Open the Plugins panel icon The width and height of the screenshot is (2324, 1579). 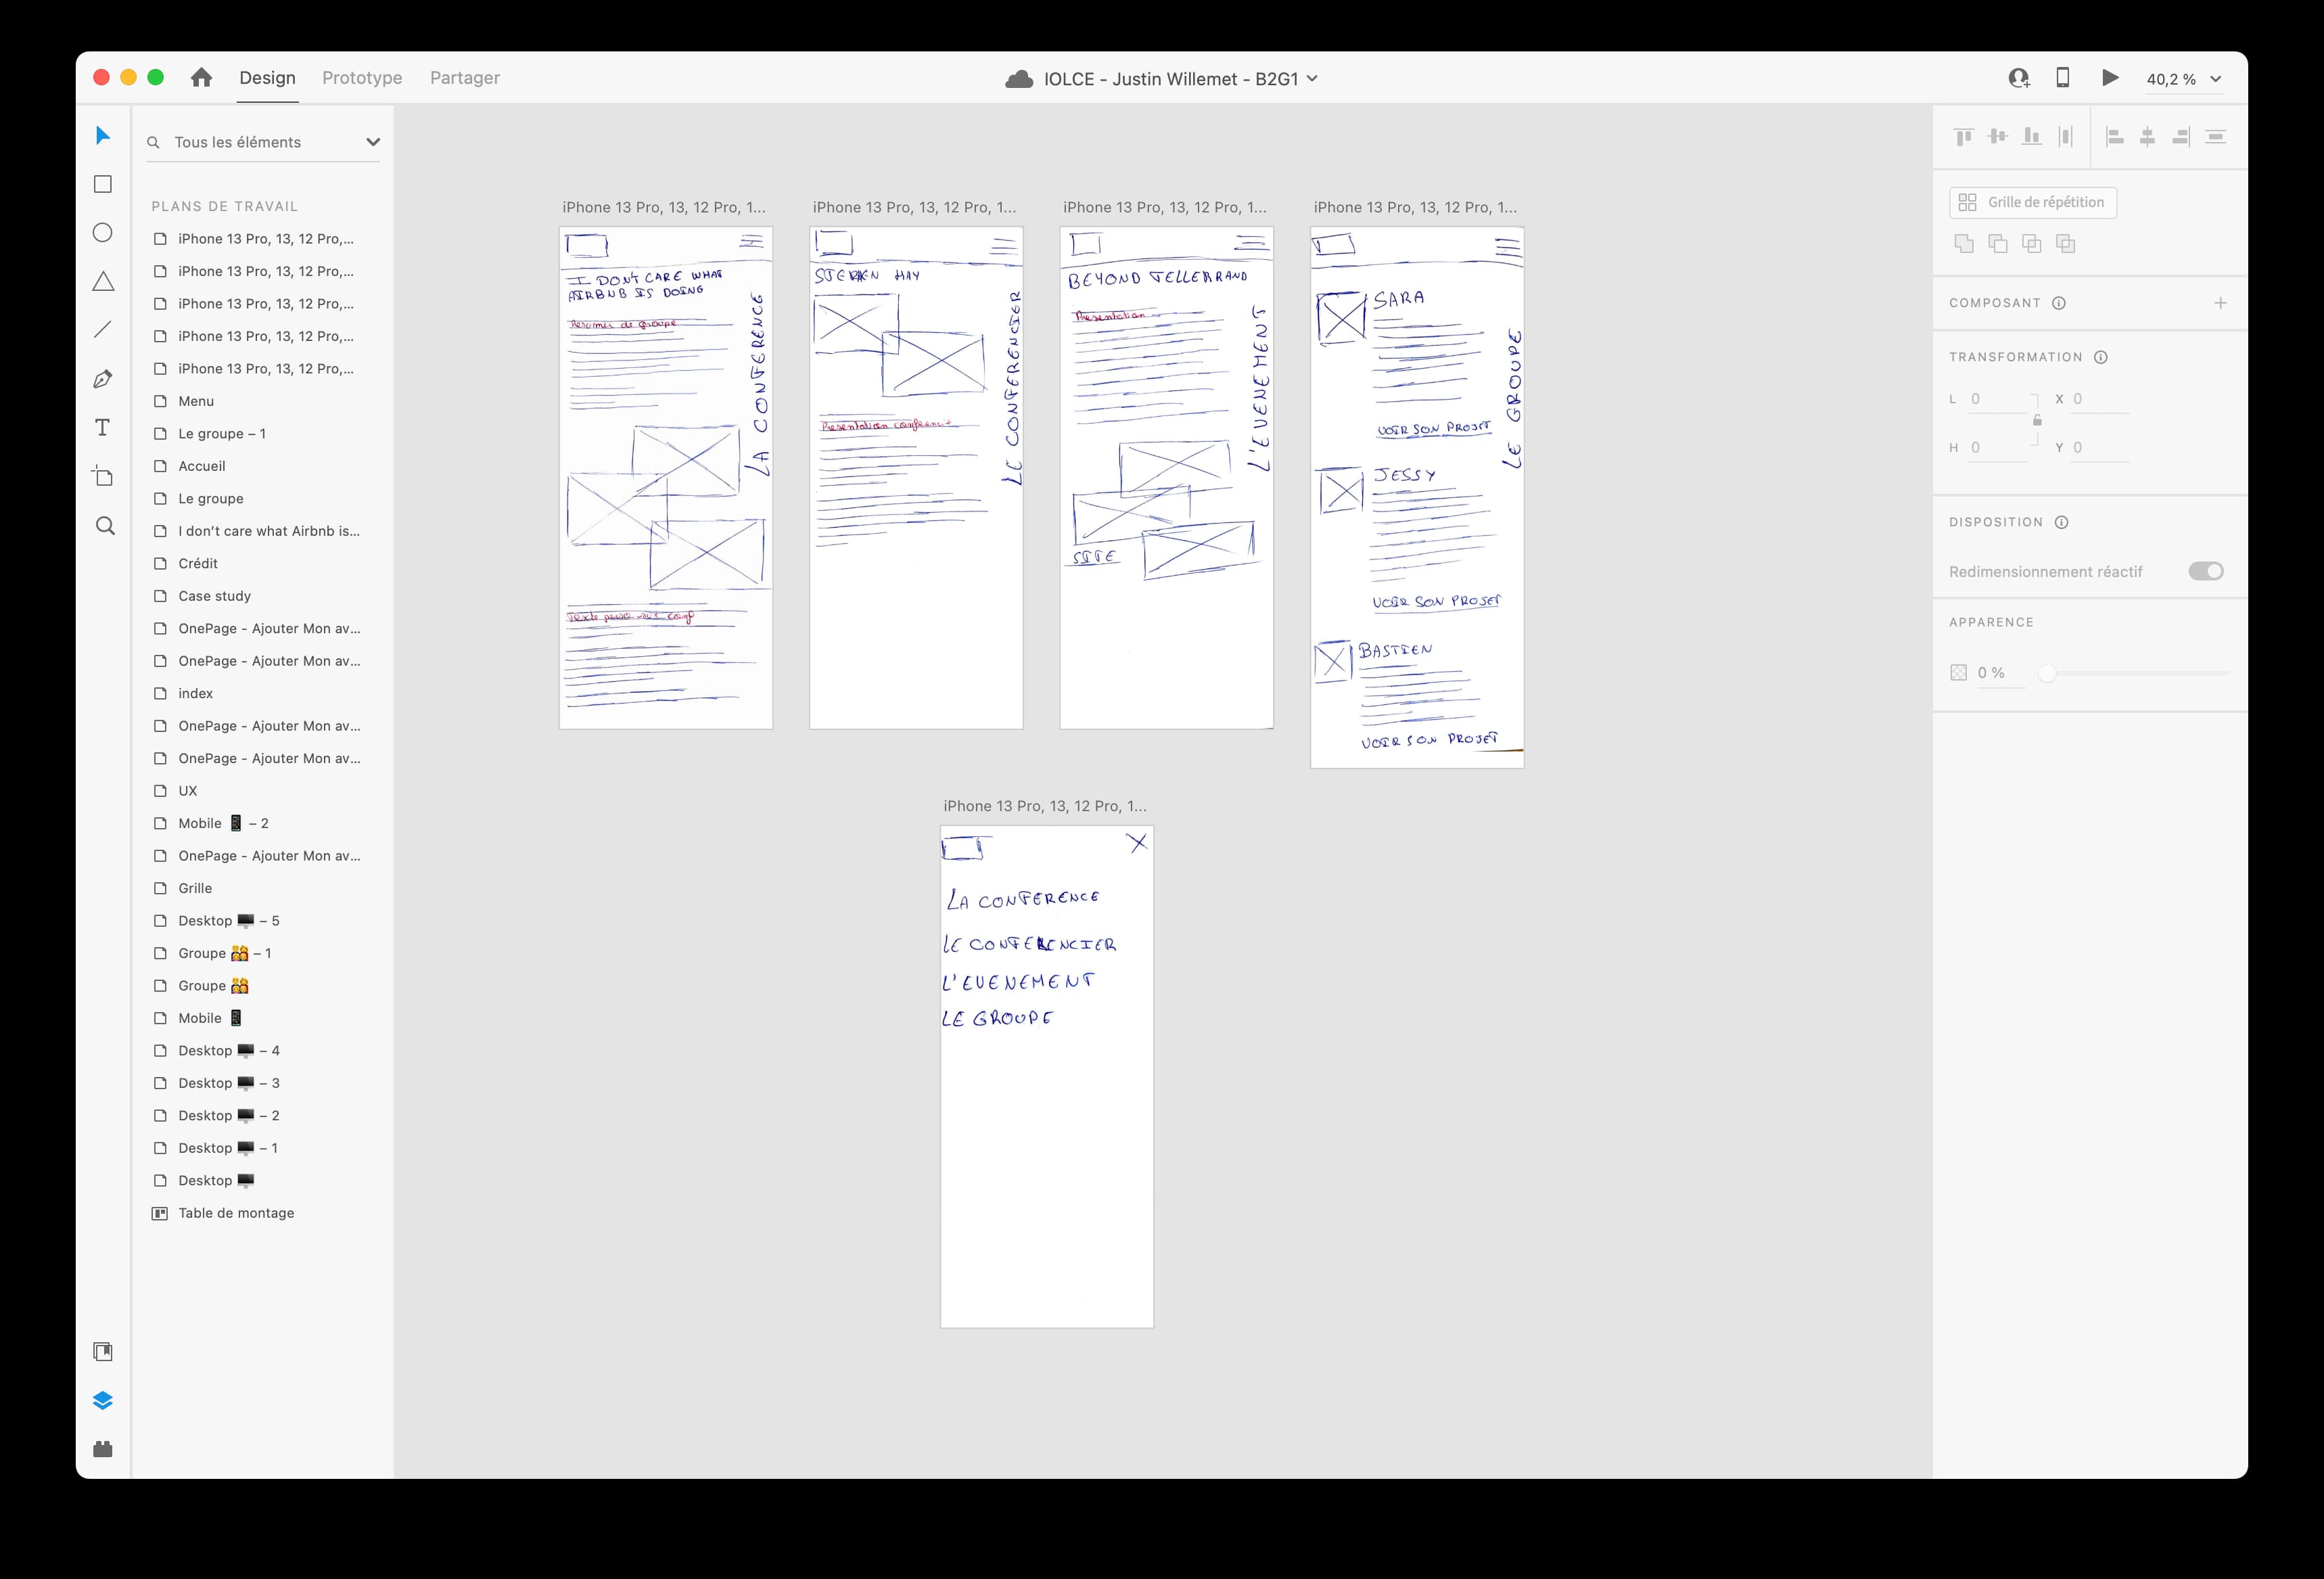pos(103,1449)
